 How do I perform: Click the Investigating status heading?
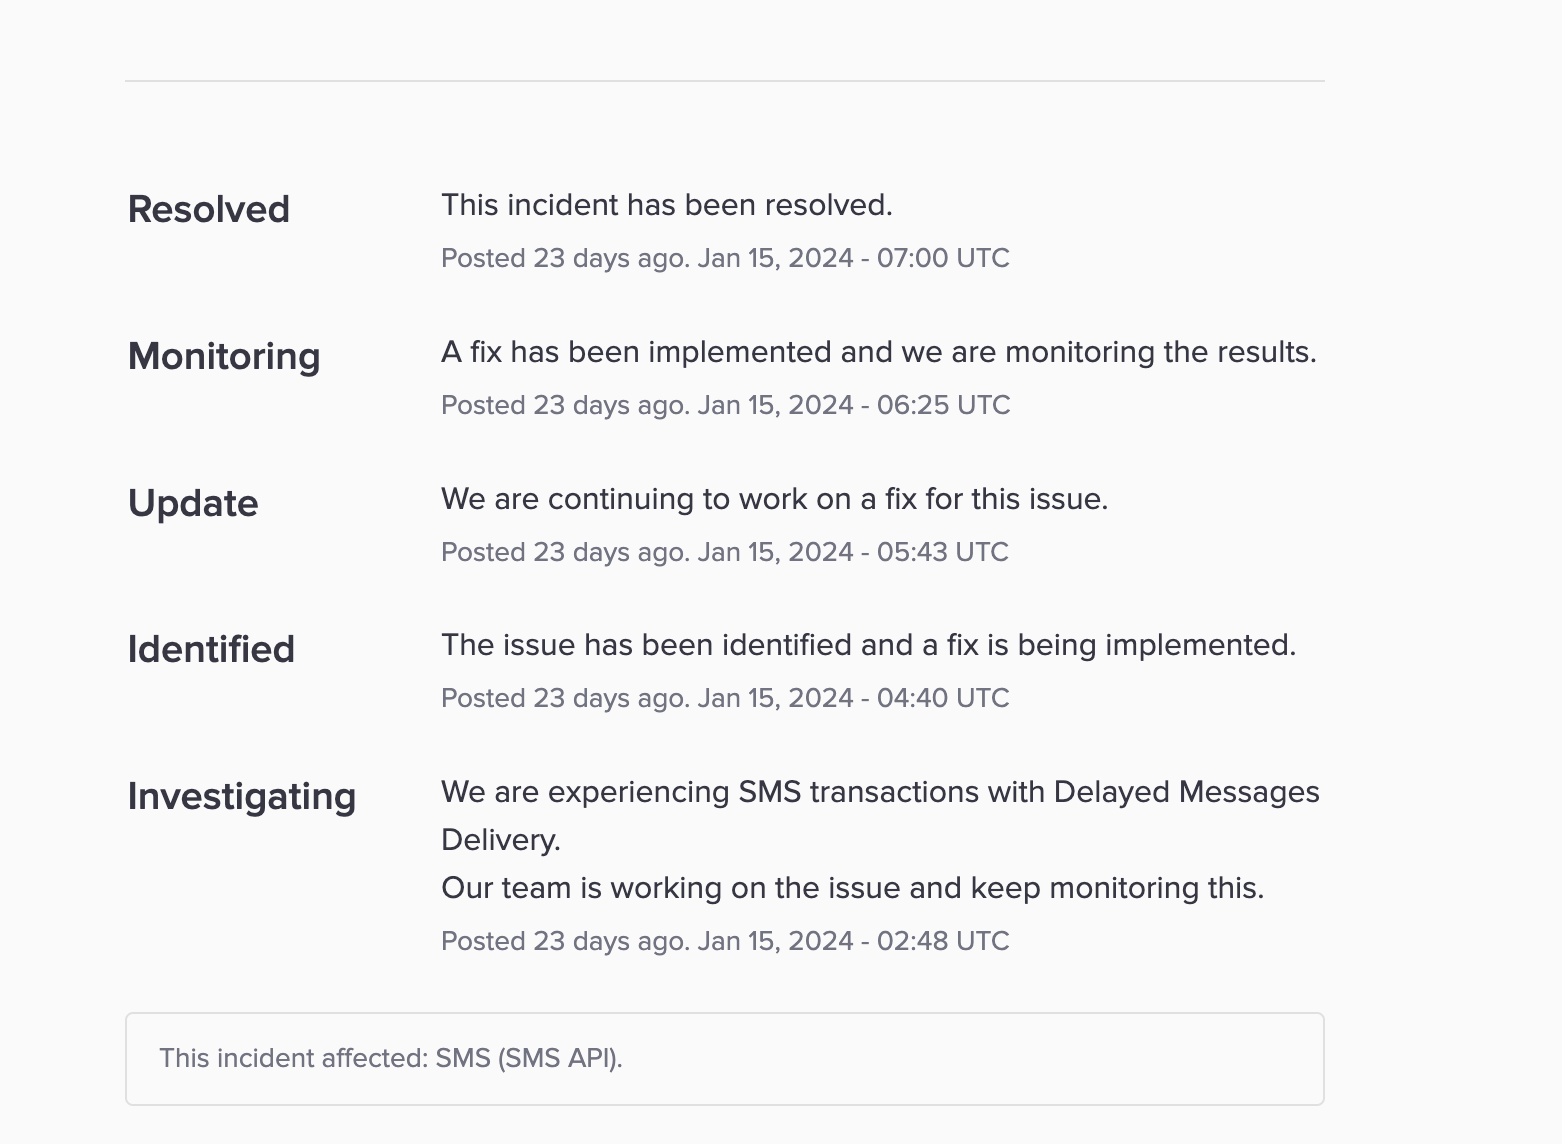(x=242, y=796)
